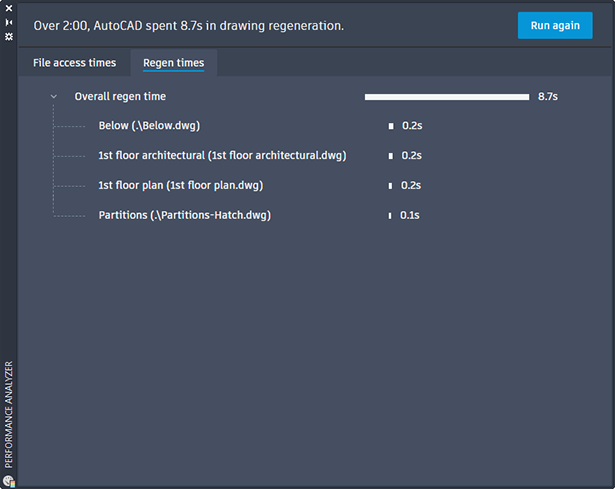Switch to the File access times tab
This screenshot has height=489, width=615.
tap(75, 63)
